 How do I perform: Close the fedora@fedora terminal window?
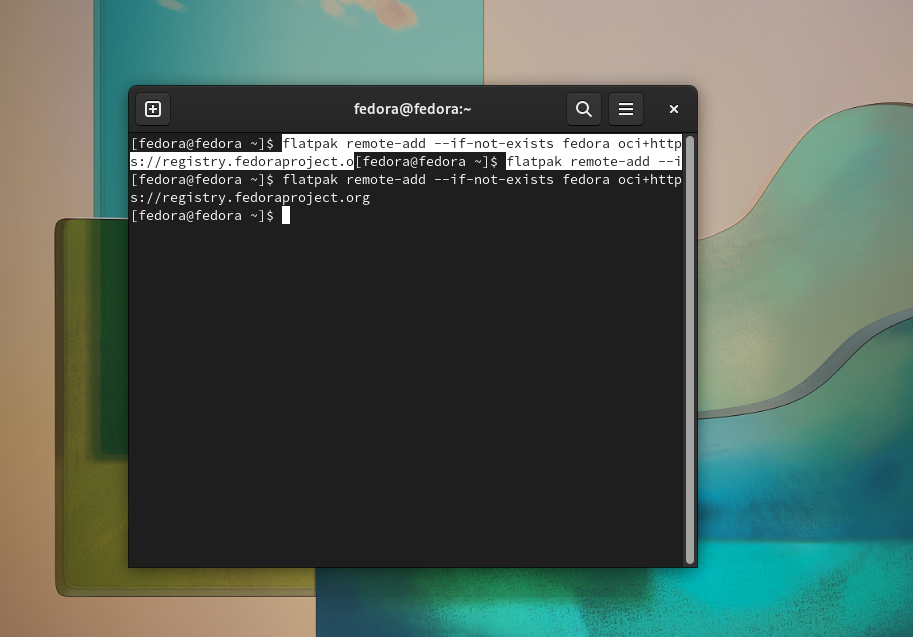tap(674, 109)
